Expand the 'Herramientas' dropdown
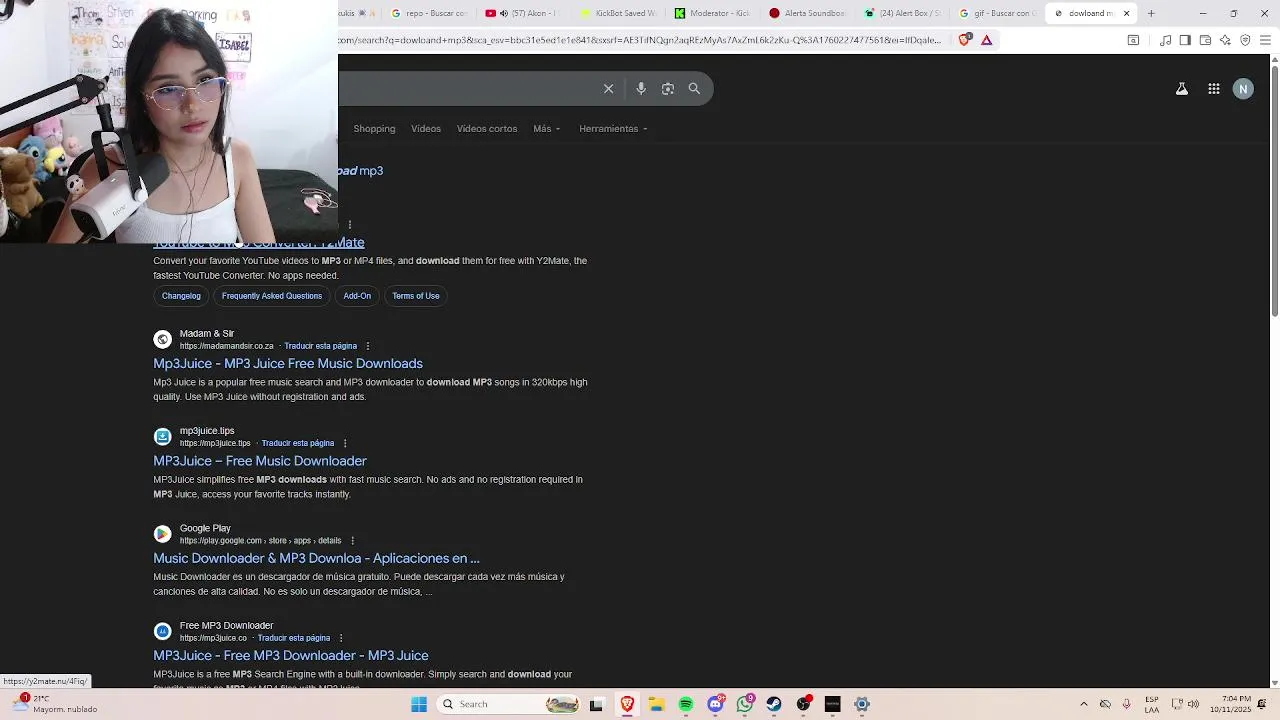The width and height of the screenshot is (1280, 720). point(613,129)
